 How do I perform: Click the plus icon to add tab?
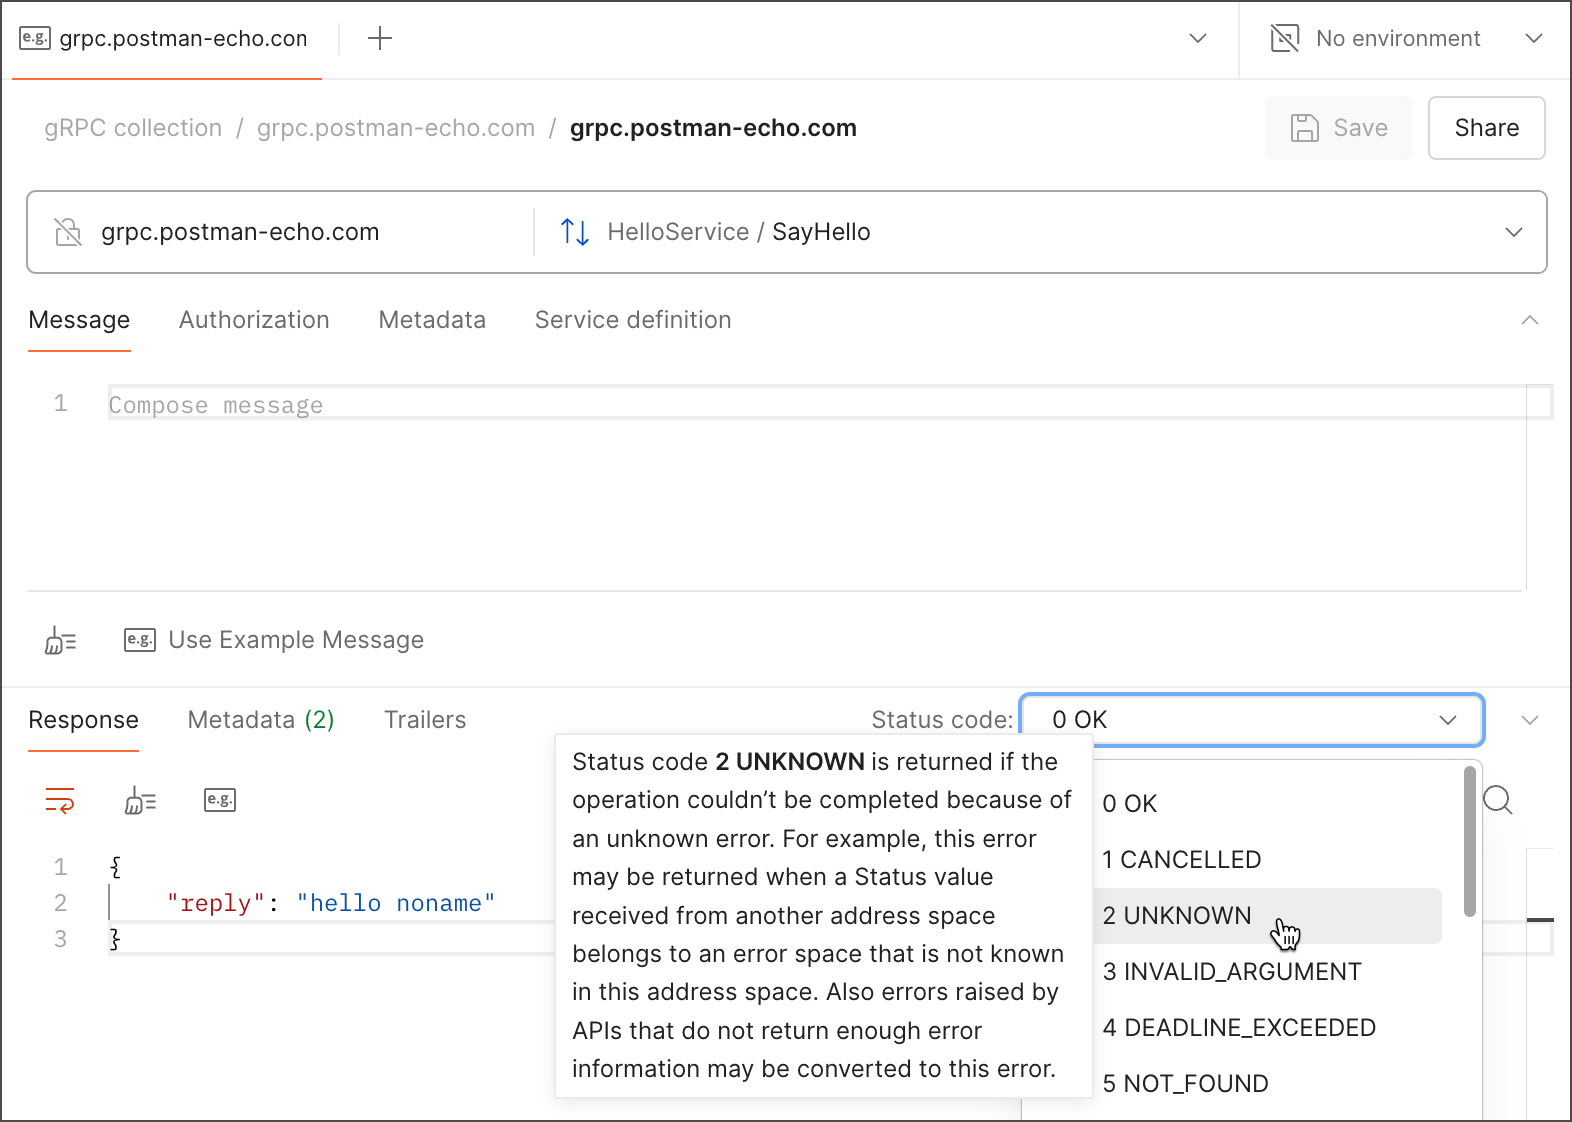380,39
